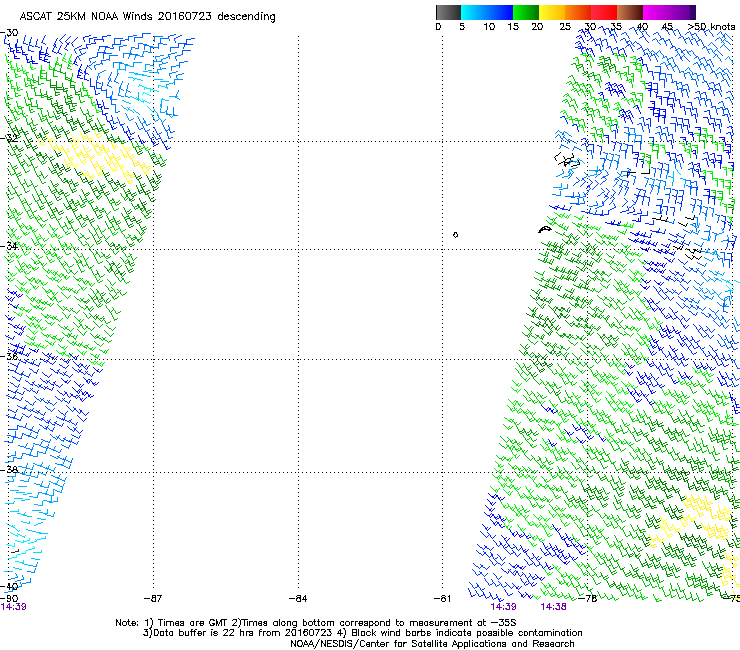
Task: Click the gray 0–5 knots segment of color bar
Action: click(x=448, y=12)
